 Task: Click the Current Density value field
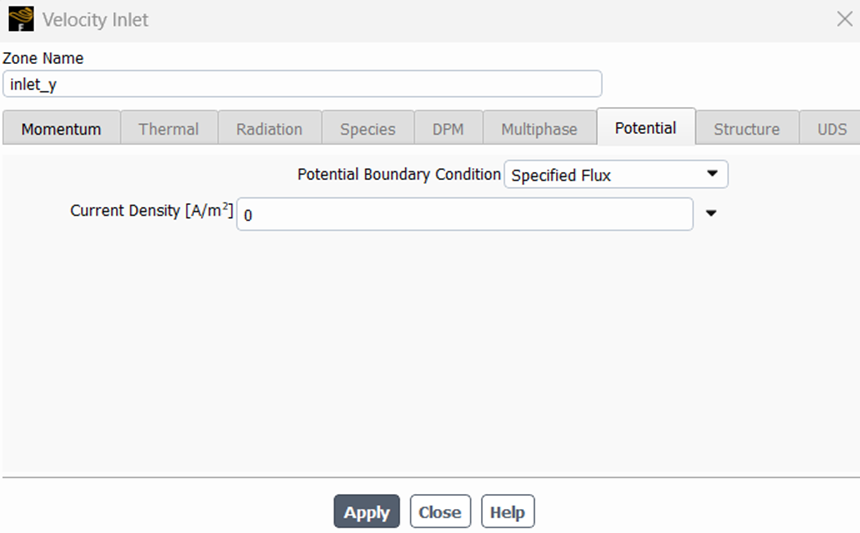pos(465,214)
